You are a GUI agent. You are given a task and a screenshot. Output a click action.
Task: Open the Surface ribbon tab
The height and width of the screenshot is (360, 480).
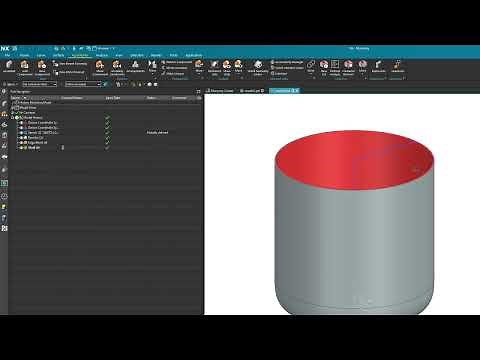[58, 55]
